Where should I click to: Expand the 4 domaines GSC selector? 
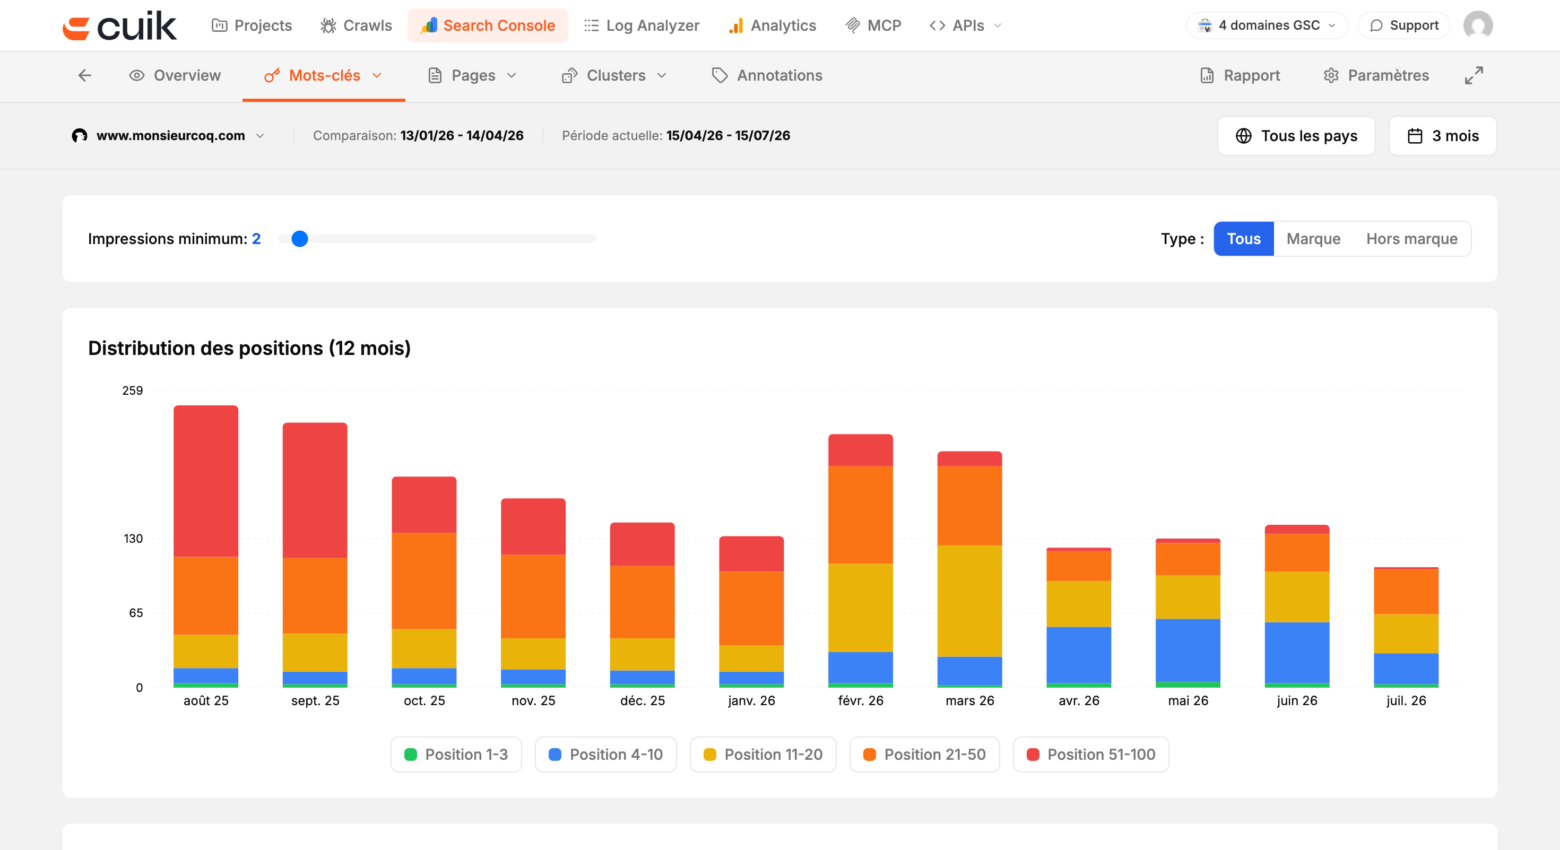[1267, 25]
